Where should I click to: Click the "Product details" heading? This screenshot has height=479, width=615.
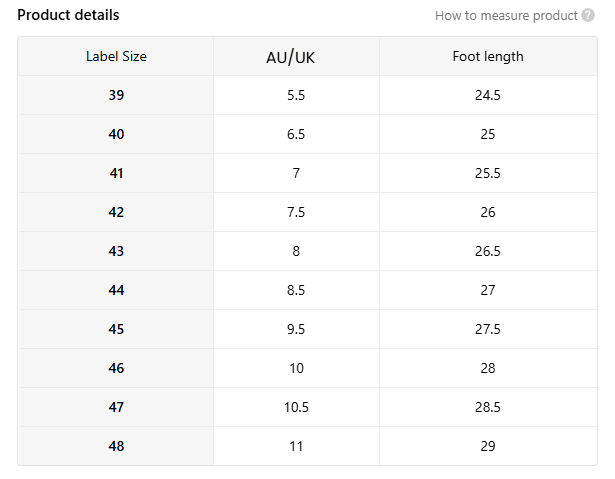click(x=68, y=15)
